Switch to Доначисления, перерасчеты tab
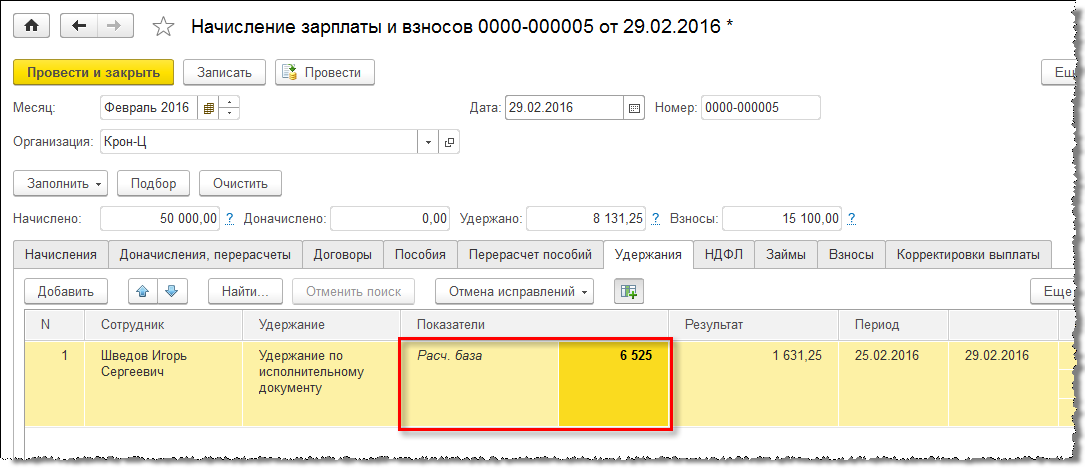 coord(206,255)
